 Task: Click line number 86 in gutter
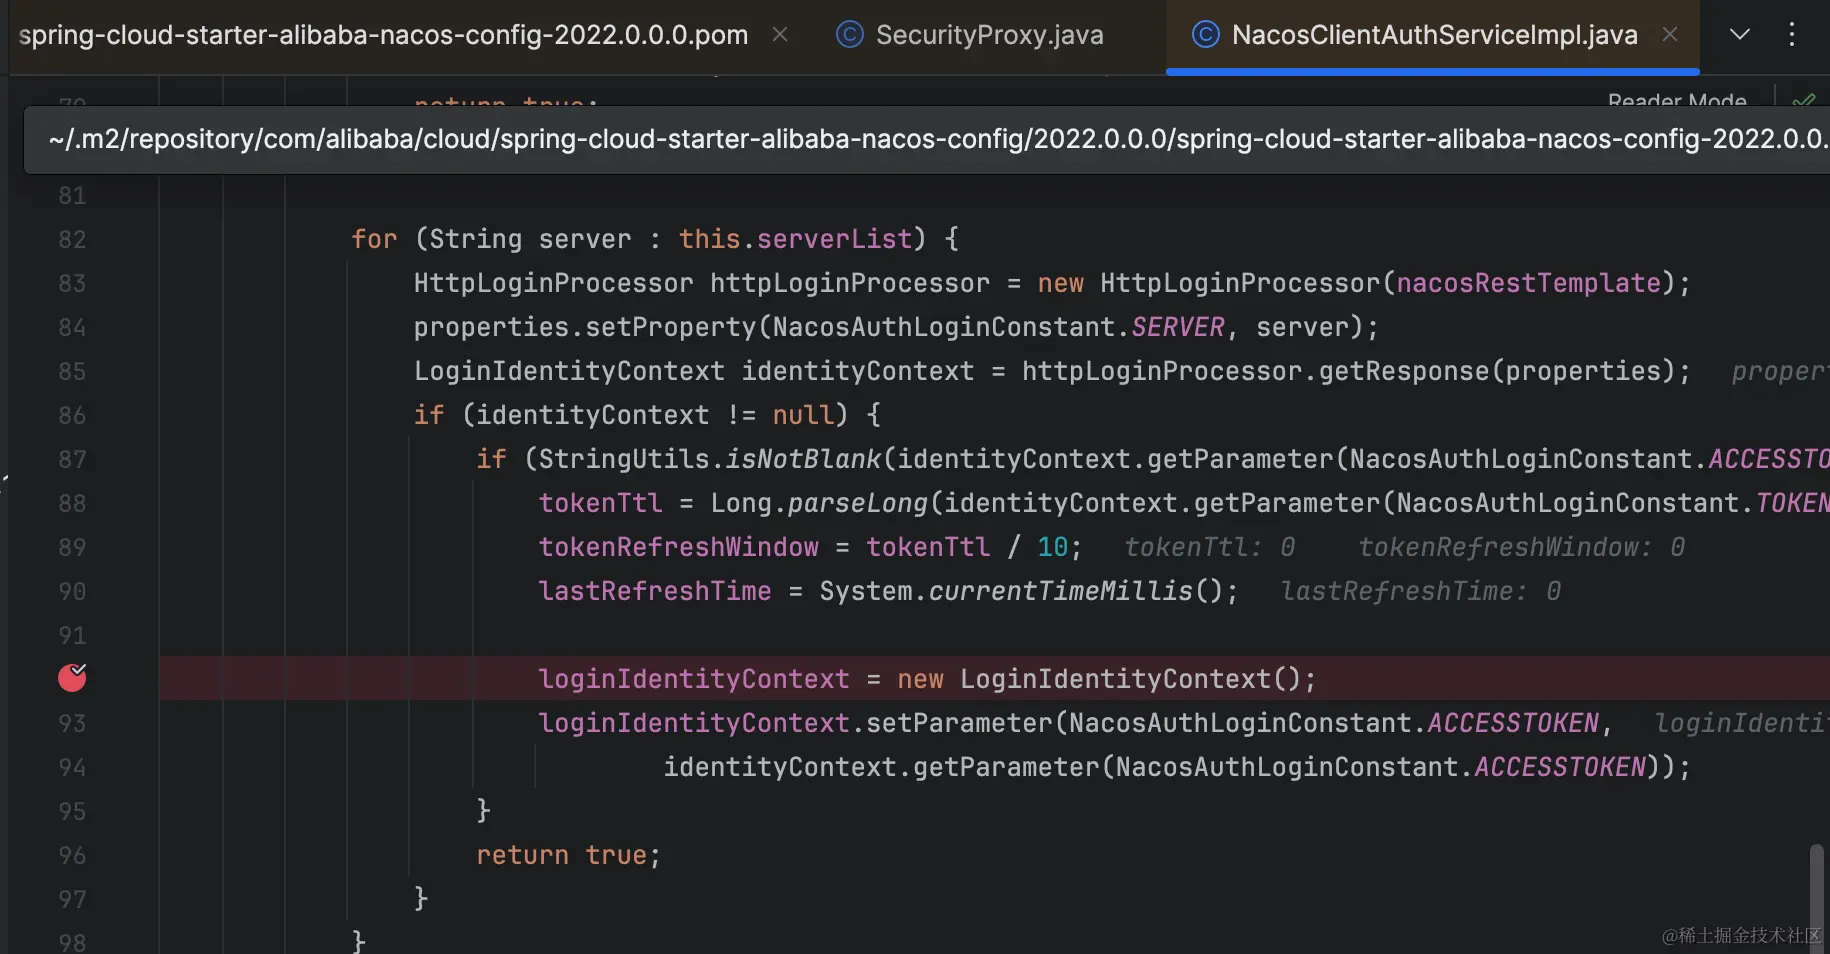pyautogui.click(x=72, y=415)
